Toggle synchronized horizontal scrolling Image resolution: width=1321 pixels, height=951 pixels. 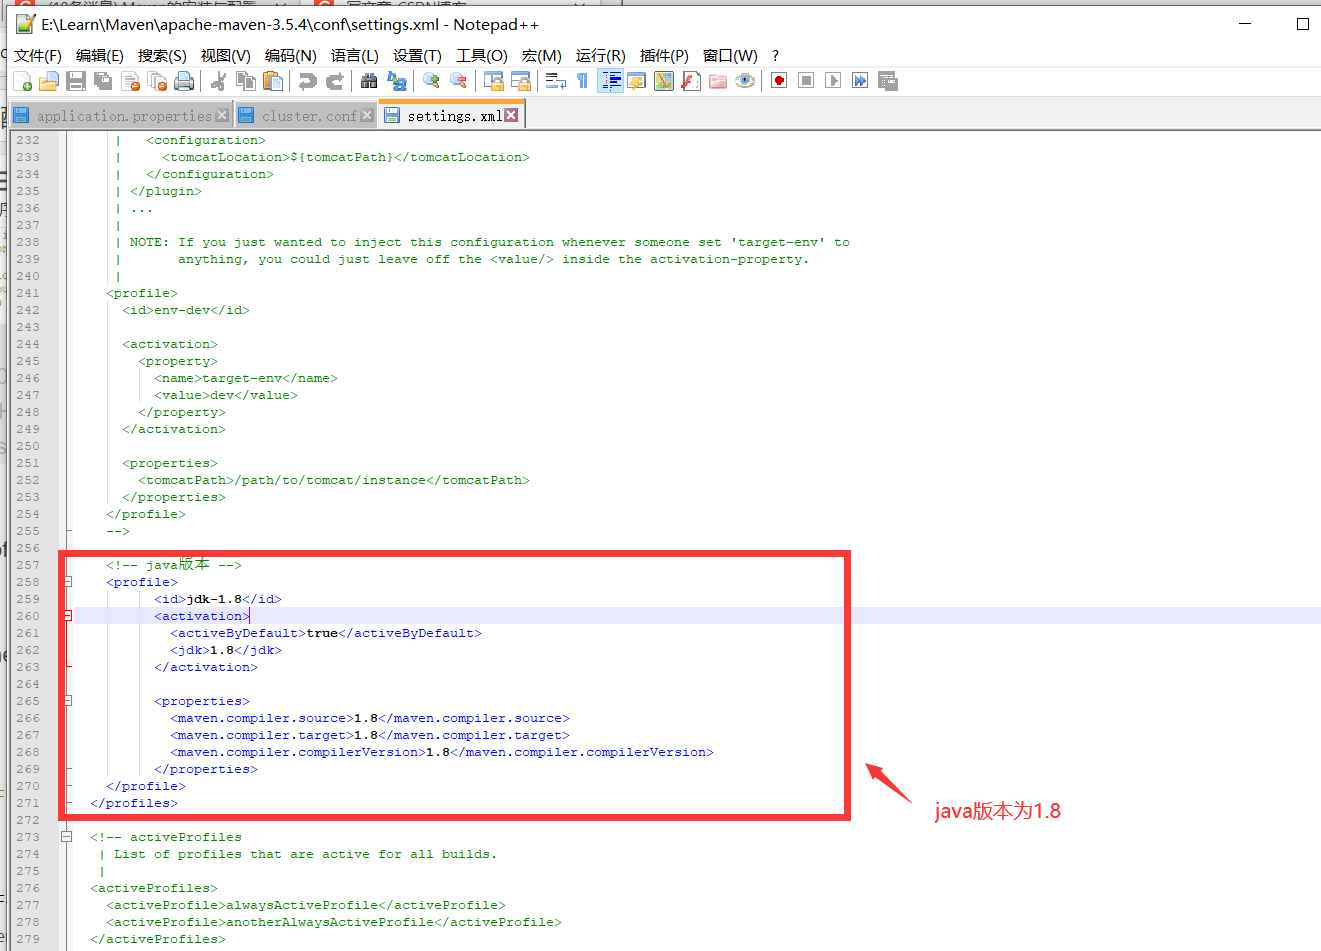520,81
